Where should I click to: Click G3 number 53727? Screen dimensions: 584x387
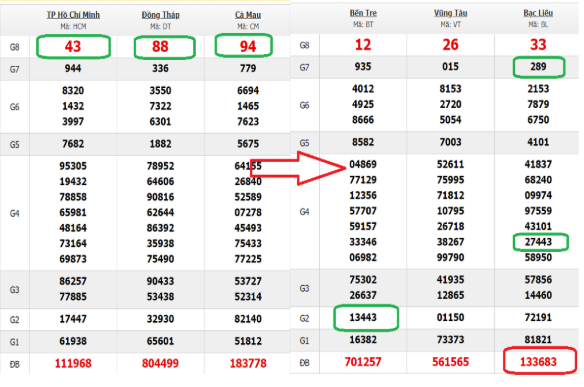[248, 281]
